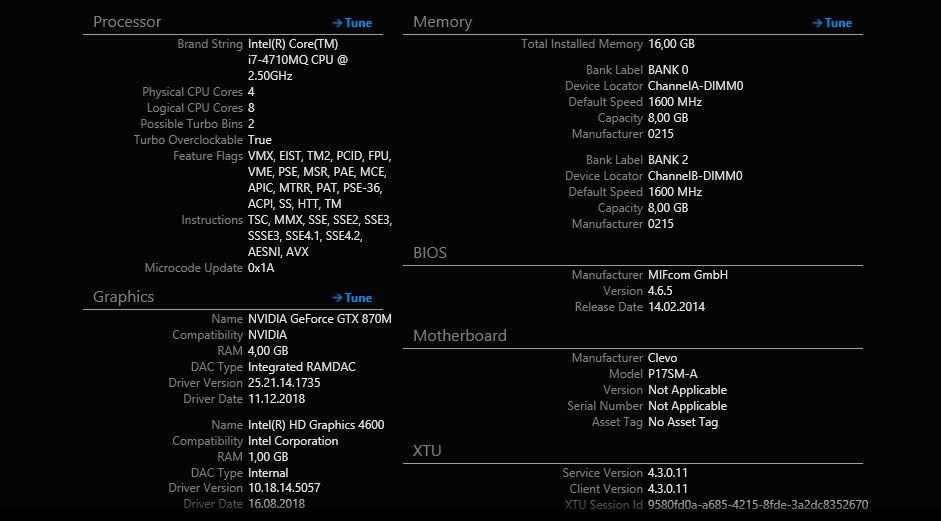Click driver date 16.08.2018
Image resolution: width=941 pixels, height=521 pixels.
pos(277,504)
